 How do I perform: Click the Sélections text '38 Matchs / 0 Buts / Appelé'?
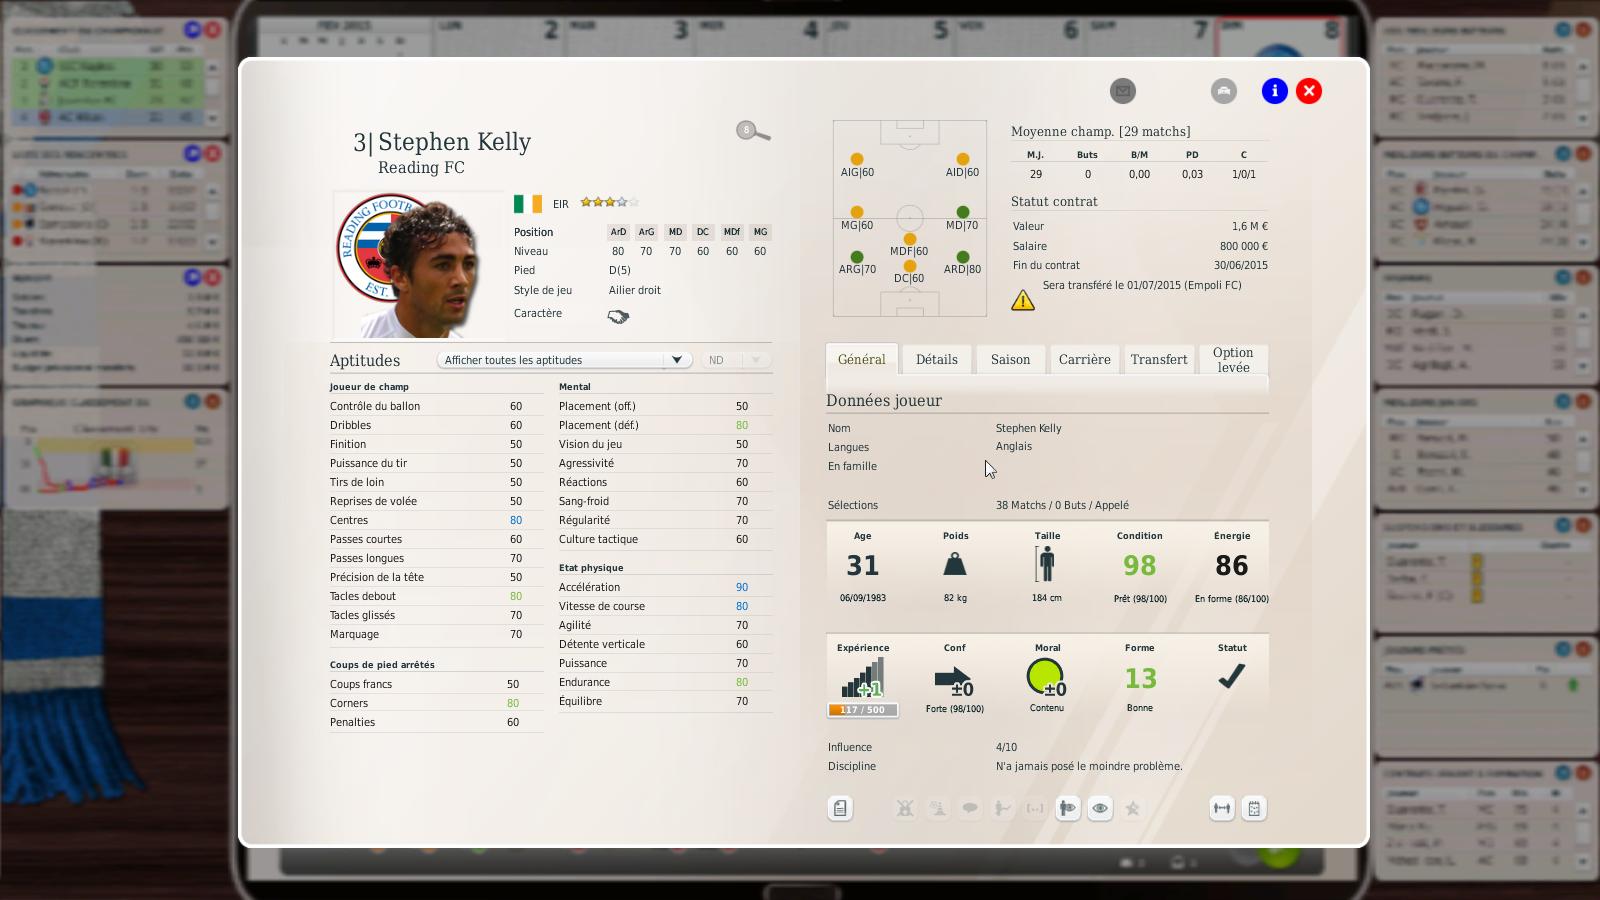pos(1062,505)
